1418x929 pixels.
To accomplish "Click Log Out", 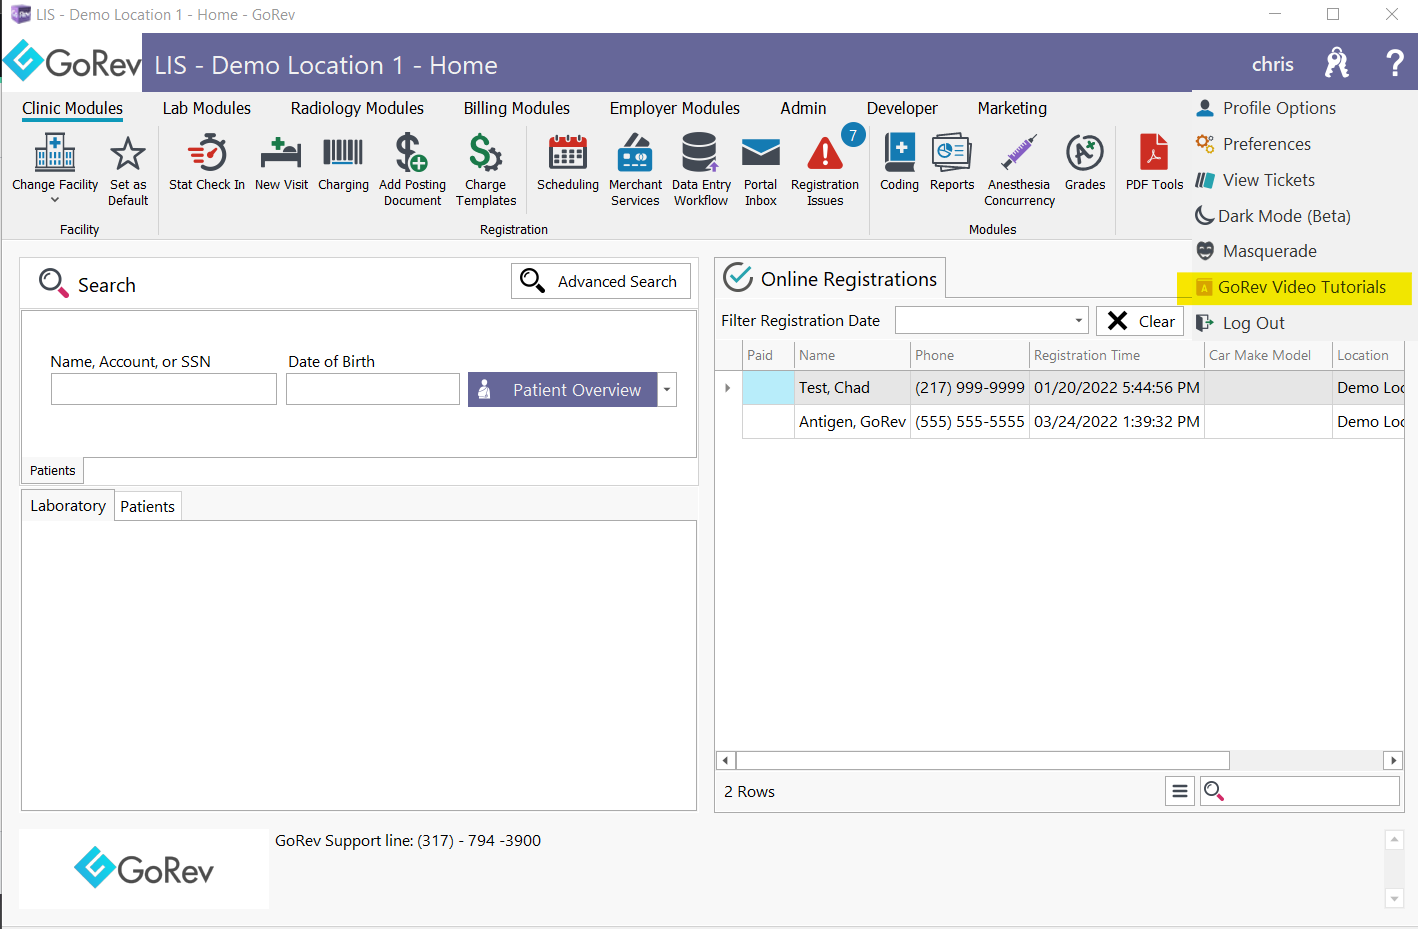I will point(1240,323).
